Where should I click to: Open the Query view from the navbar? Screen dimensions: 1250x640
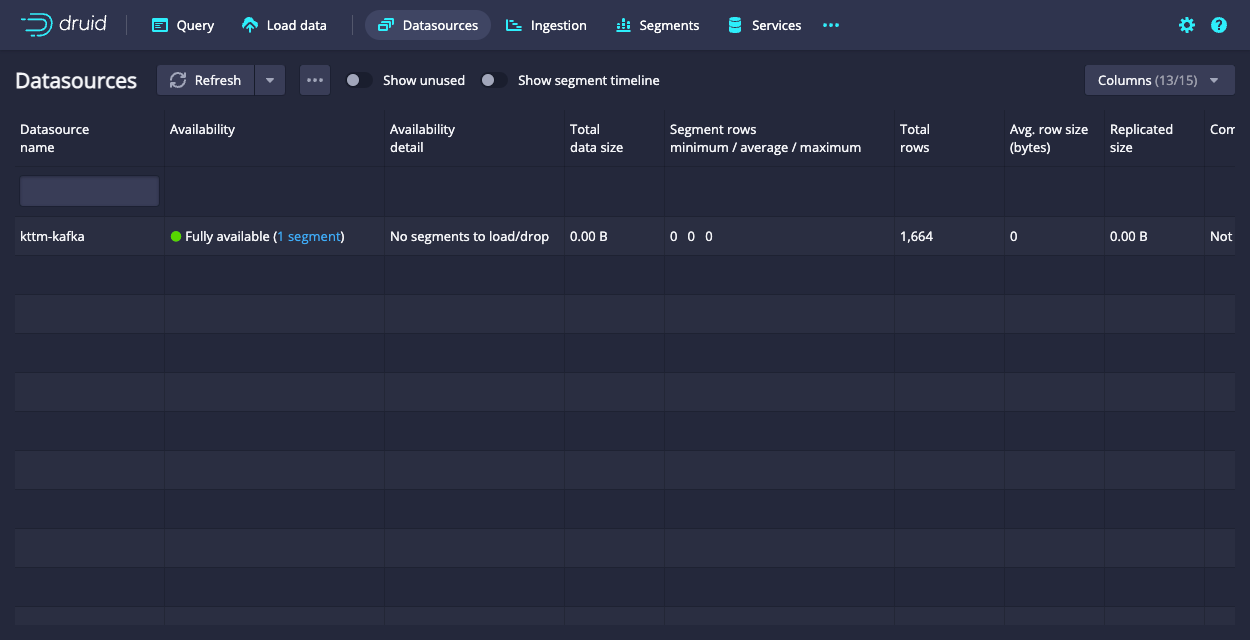point(182,25)
